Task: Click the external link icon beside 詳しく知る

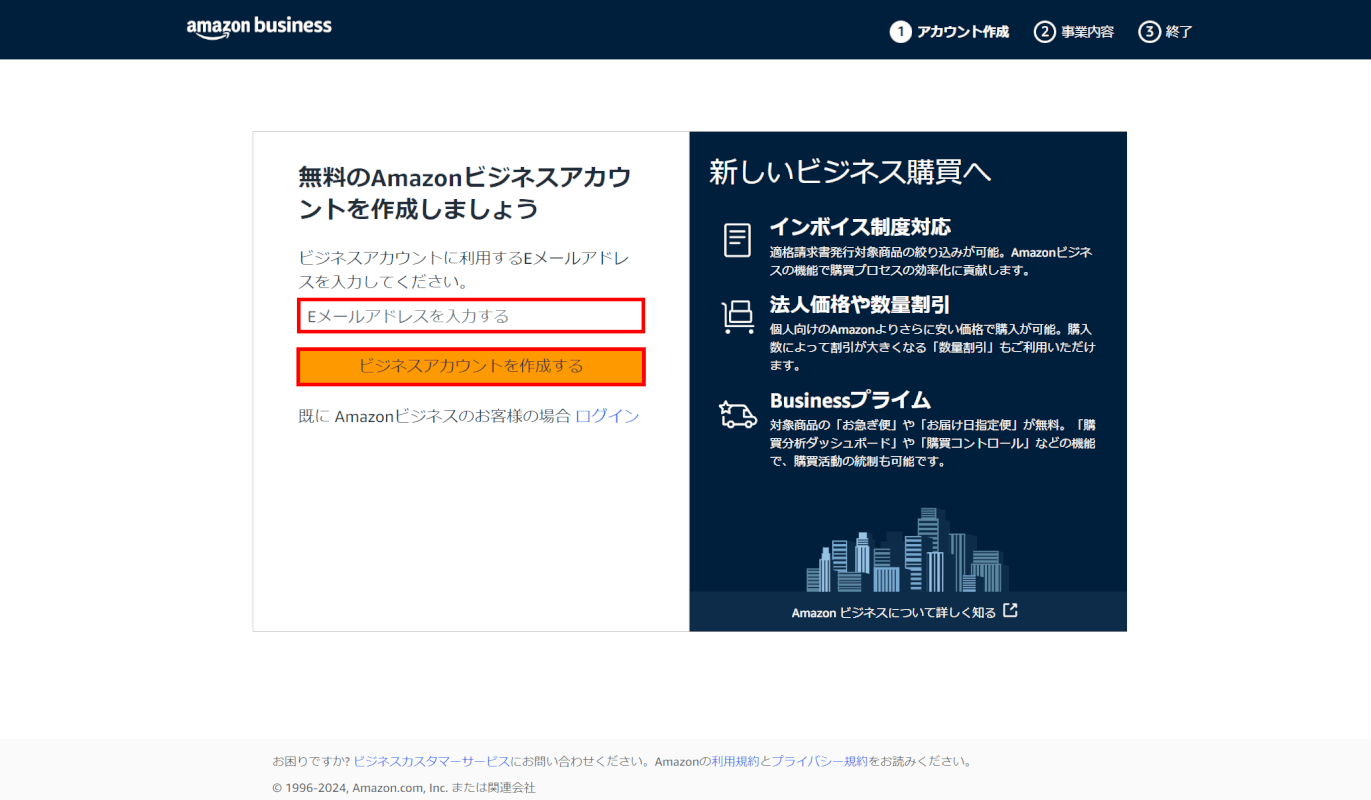Action: coord(1010,611)
